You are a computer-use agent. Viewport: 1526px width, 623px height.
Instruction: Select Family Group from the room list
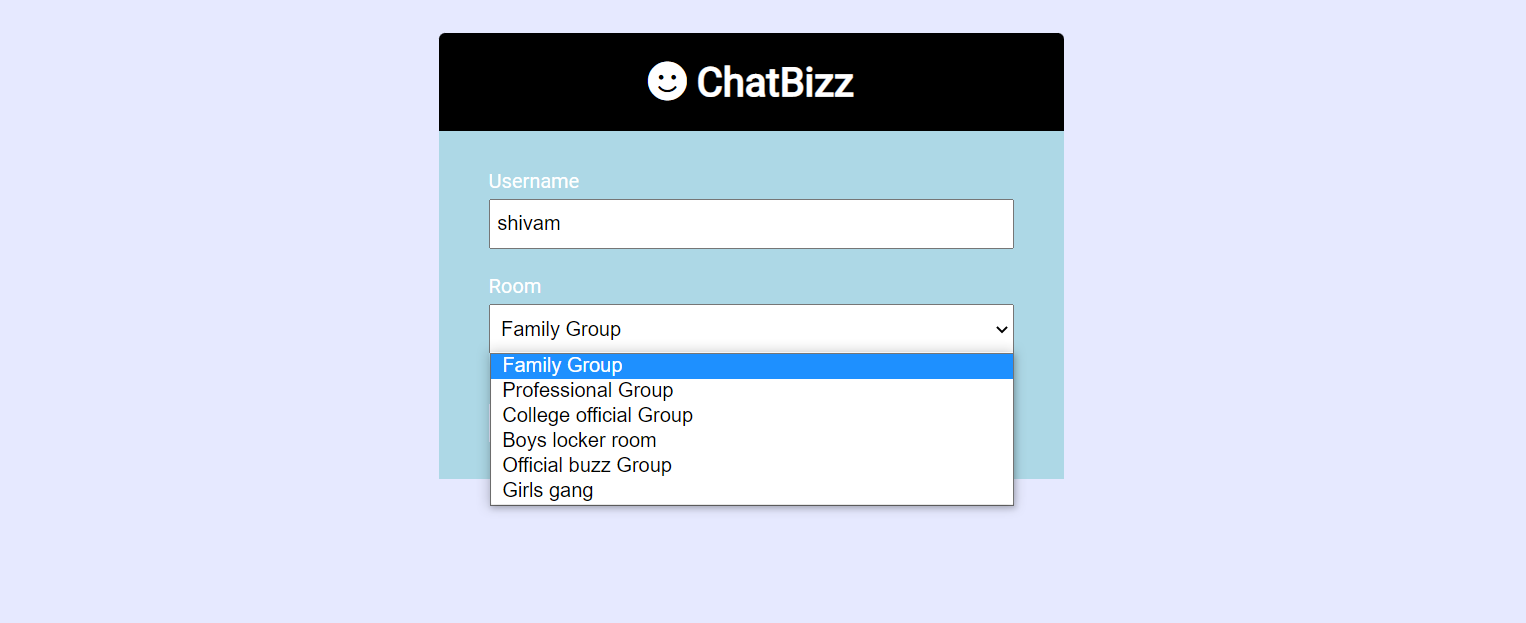pos(562,365)
